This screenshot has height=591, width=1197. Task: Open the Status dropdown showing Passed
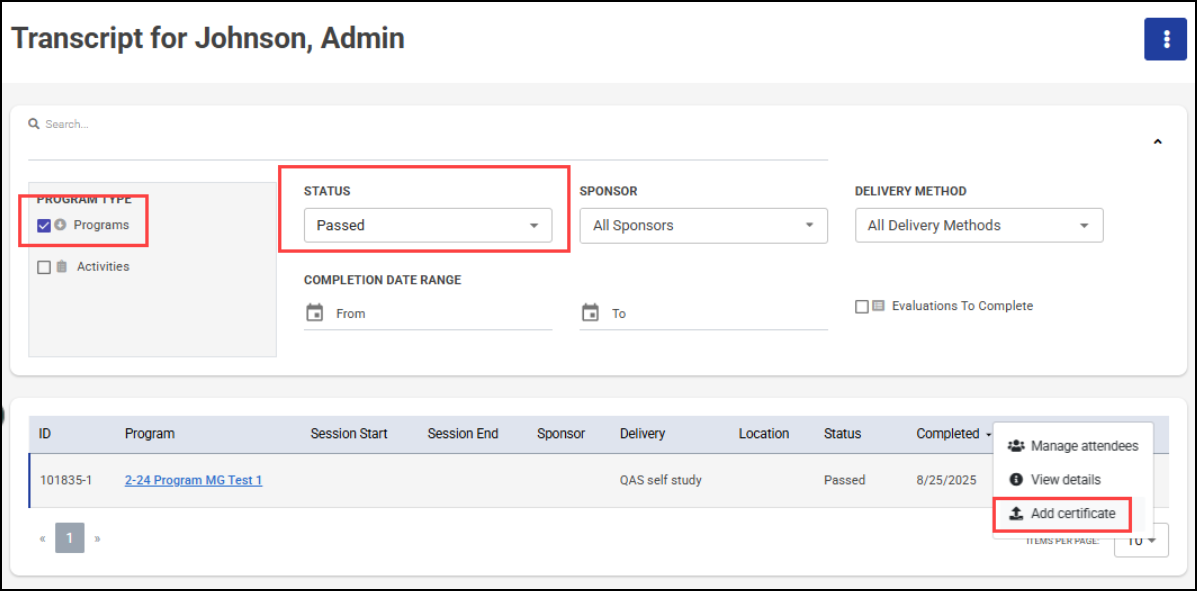(428, 225)
